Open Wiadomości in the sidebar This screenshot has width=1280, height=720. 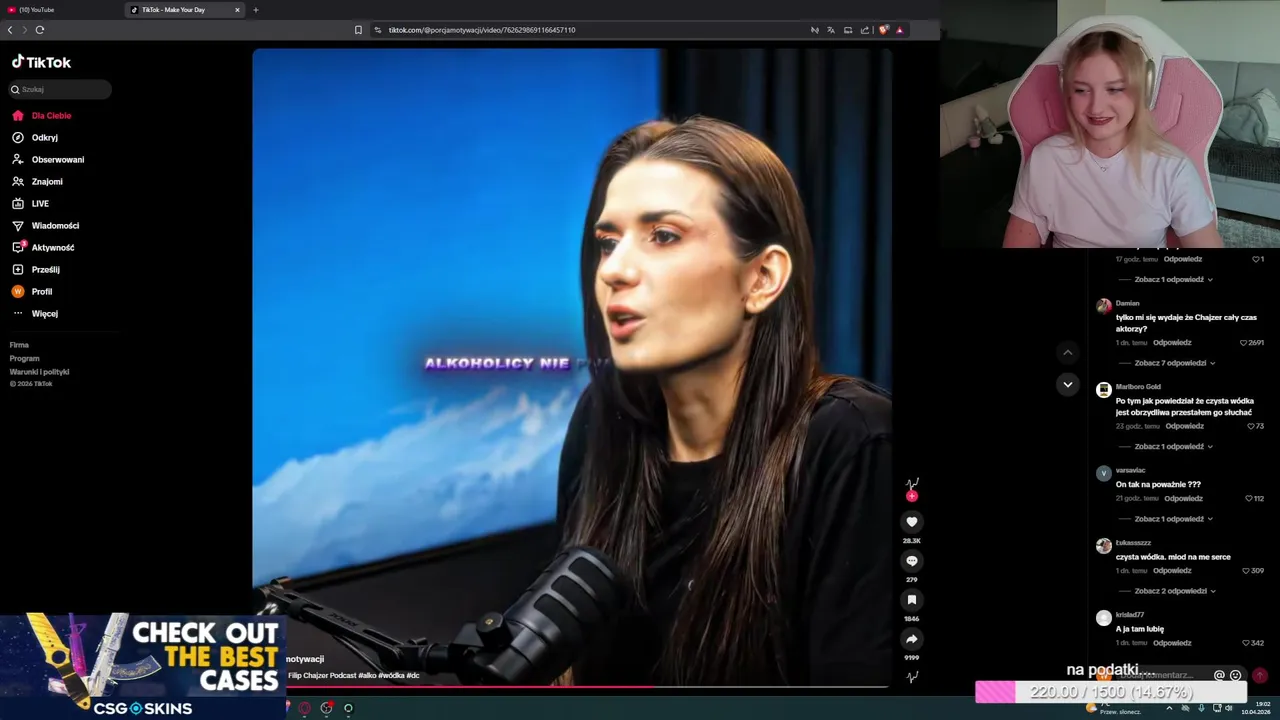(45, 226)
